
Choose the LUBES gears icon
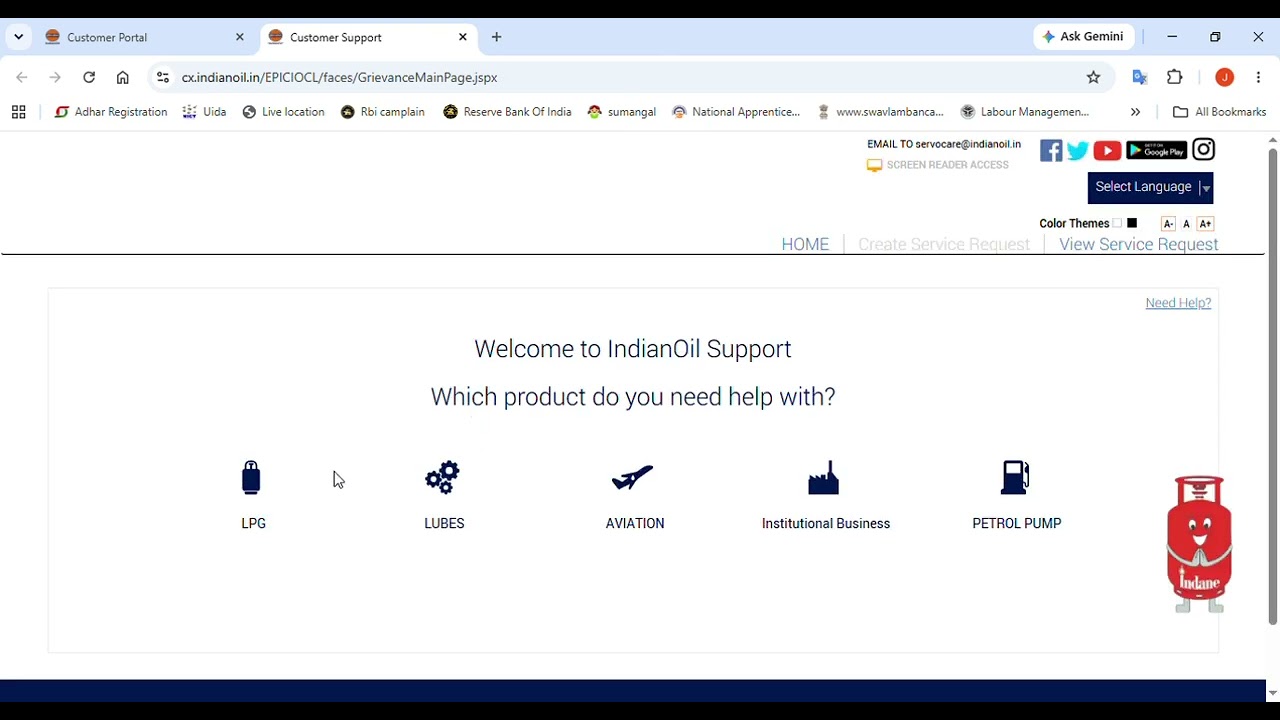click(x=442, y=478)
